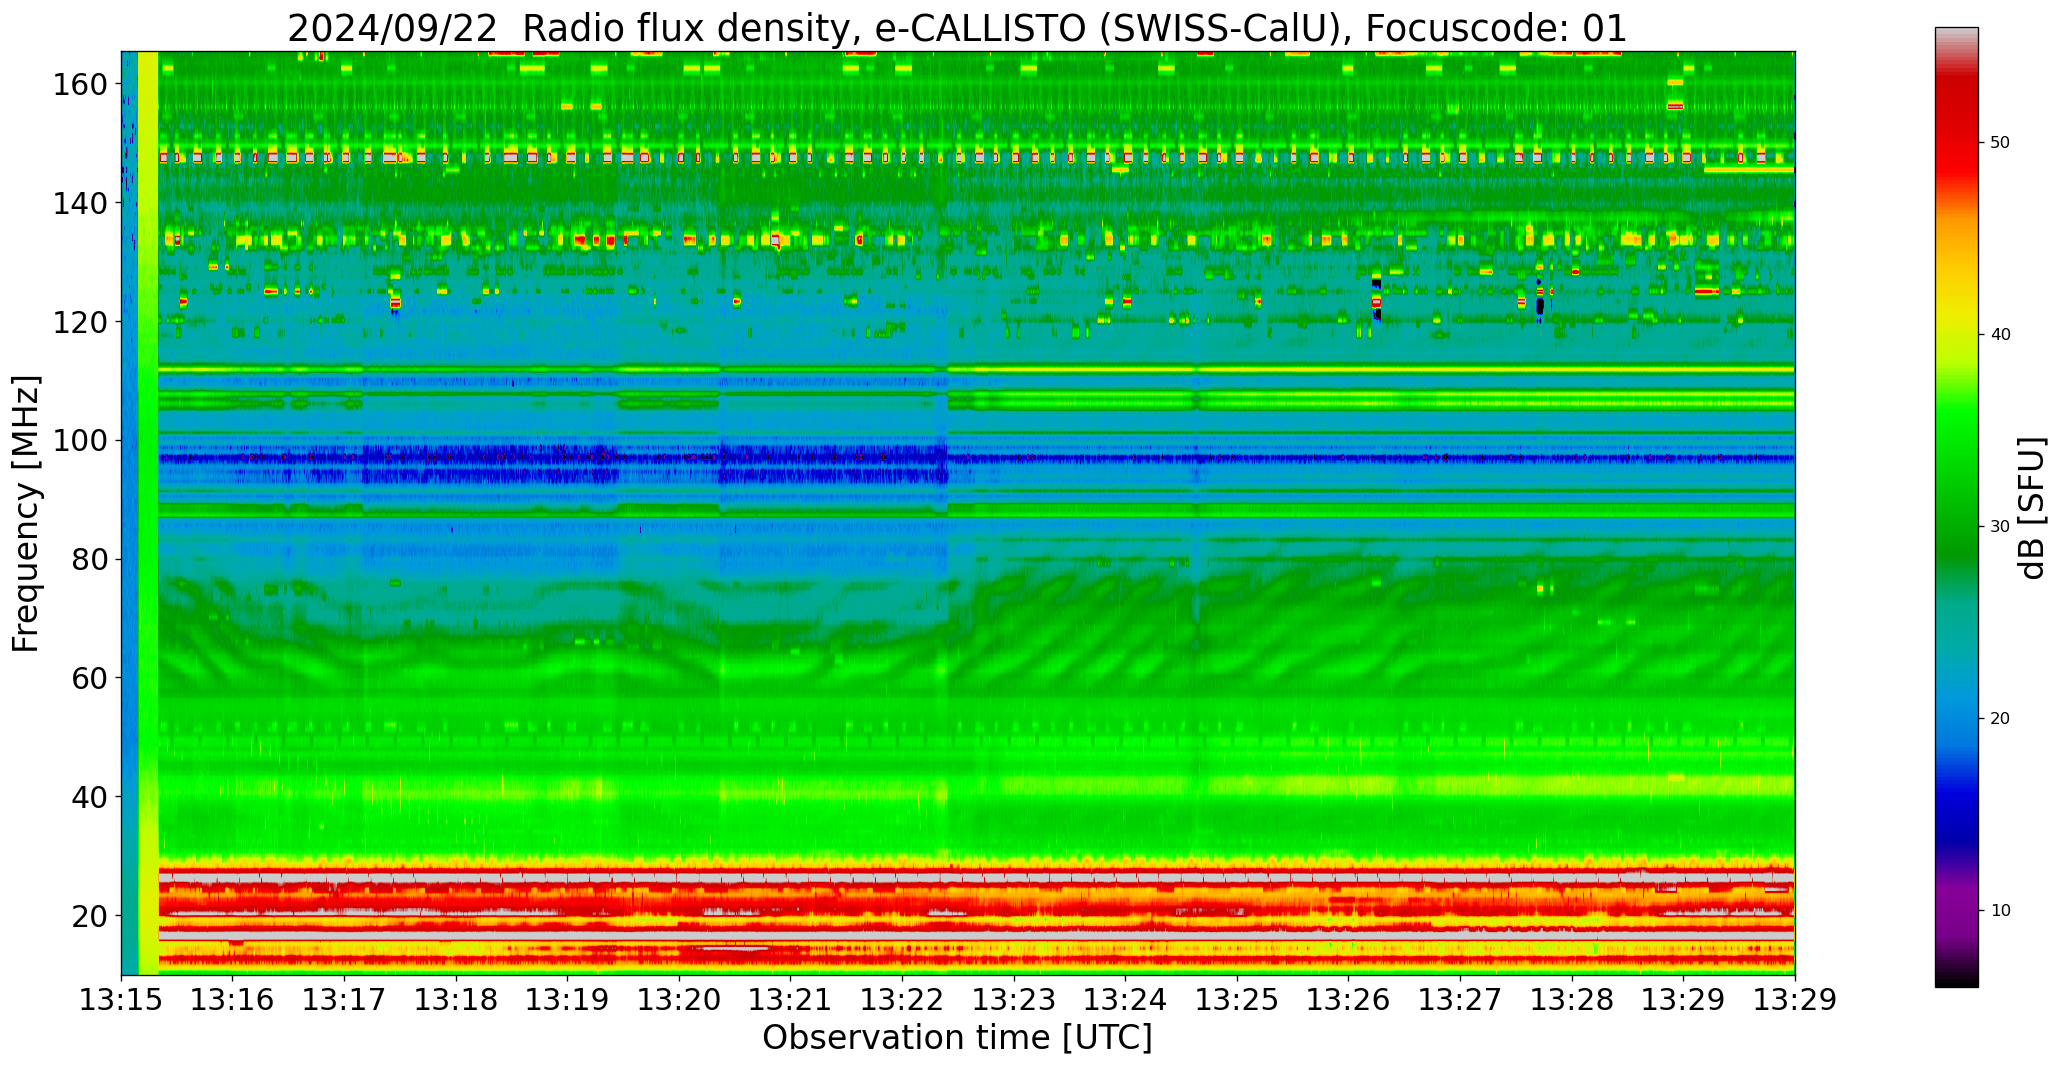
Task: Click the 'dB [SFU]' colorbar label
Action: point(2032,507)
